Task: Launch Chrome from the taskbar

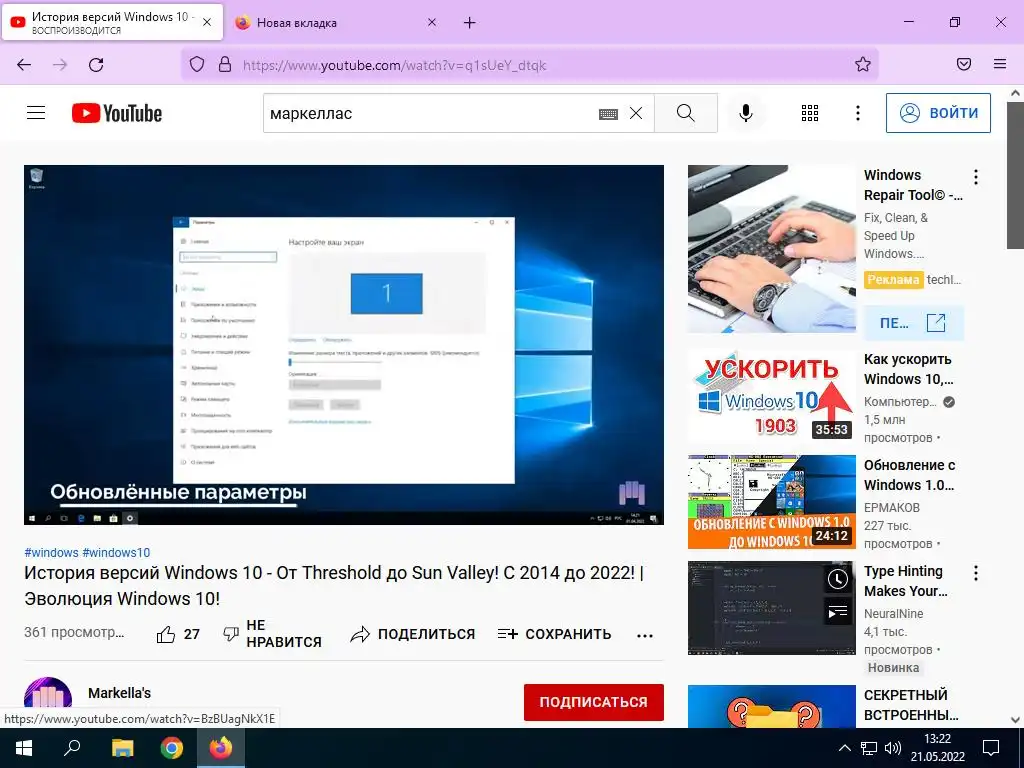Action: pyautogui.click(x=172, y=748)
